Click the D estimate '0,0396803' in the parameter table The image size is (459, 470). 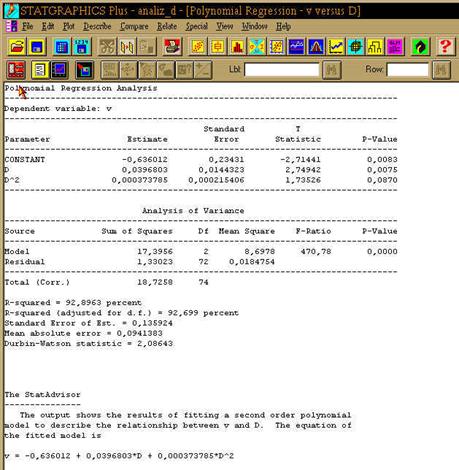tap(145, 170)
